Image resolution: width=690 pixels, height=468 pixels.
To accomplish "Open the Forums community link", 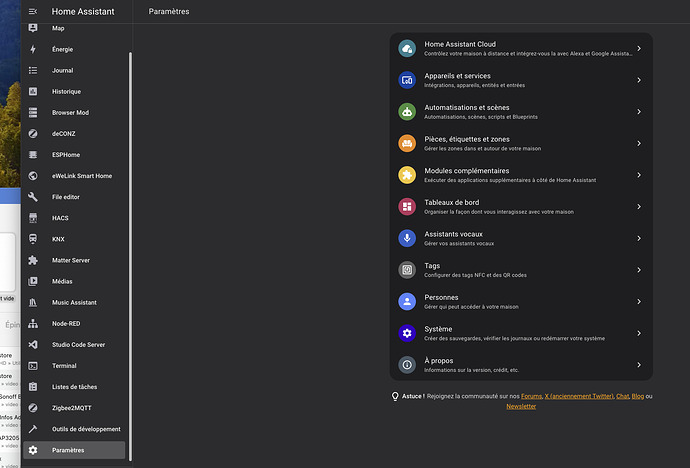I will (x=531, y=397).
